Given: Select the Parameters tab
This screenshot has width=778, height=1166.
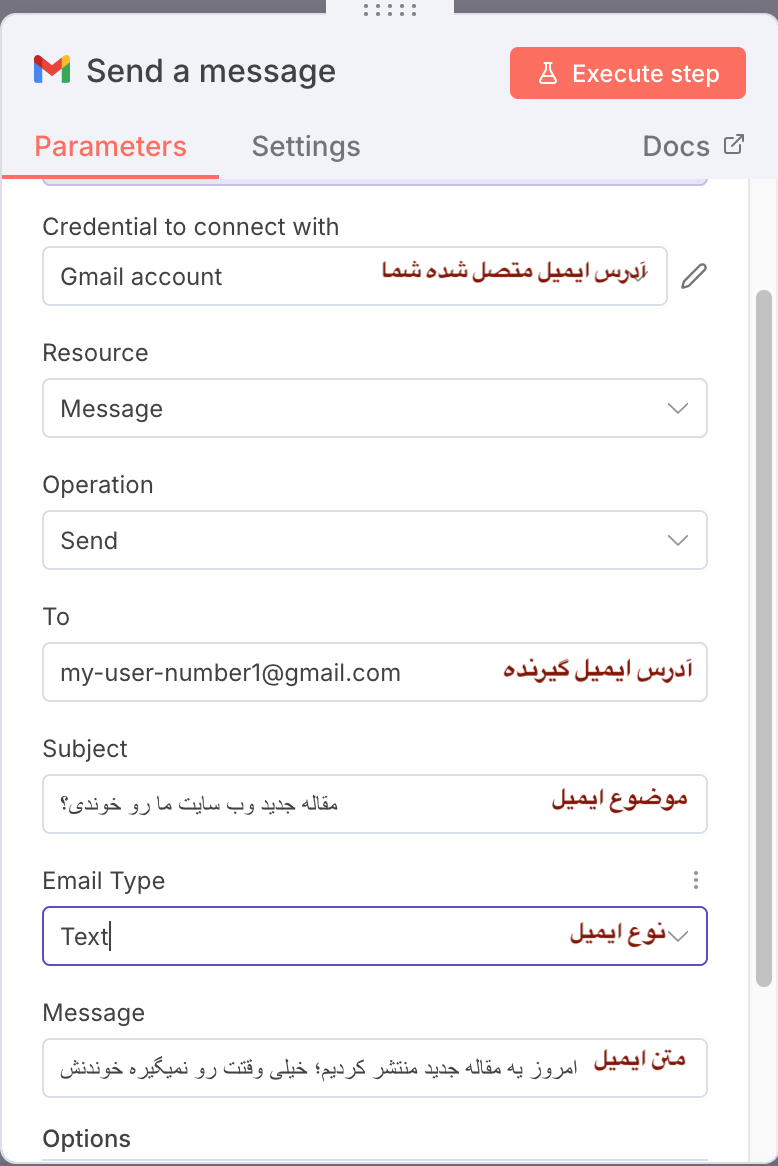Looking at the screenshot, I should point(110,146).
